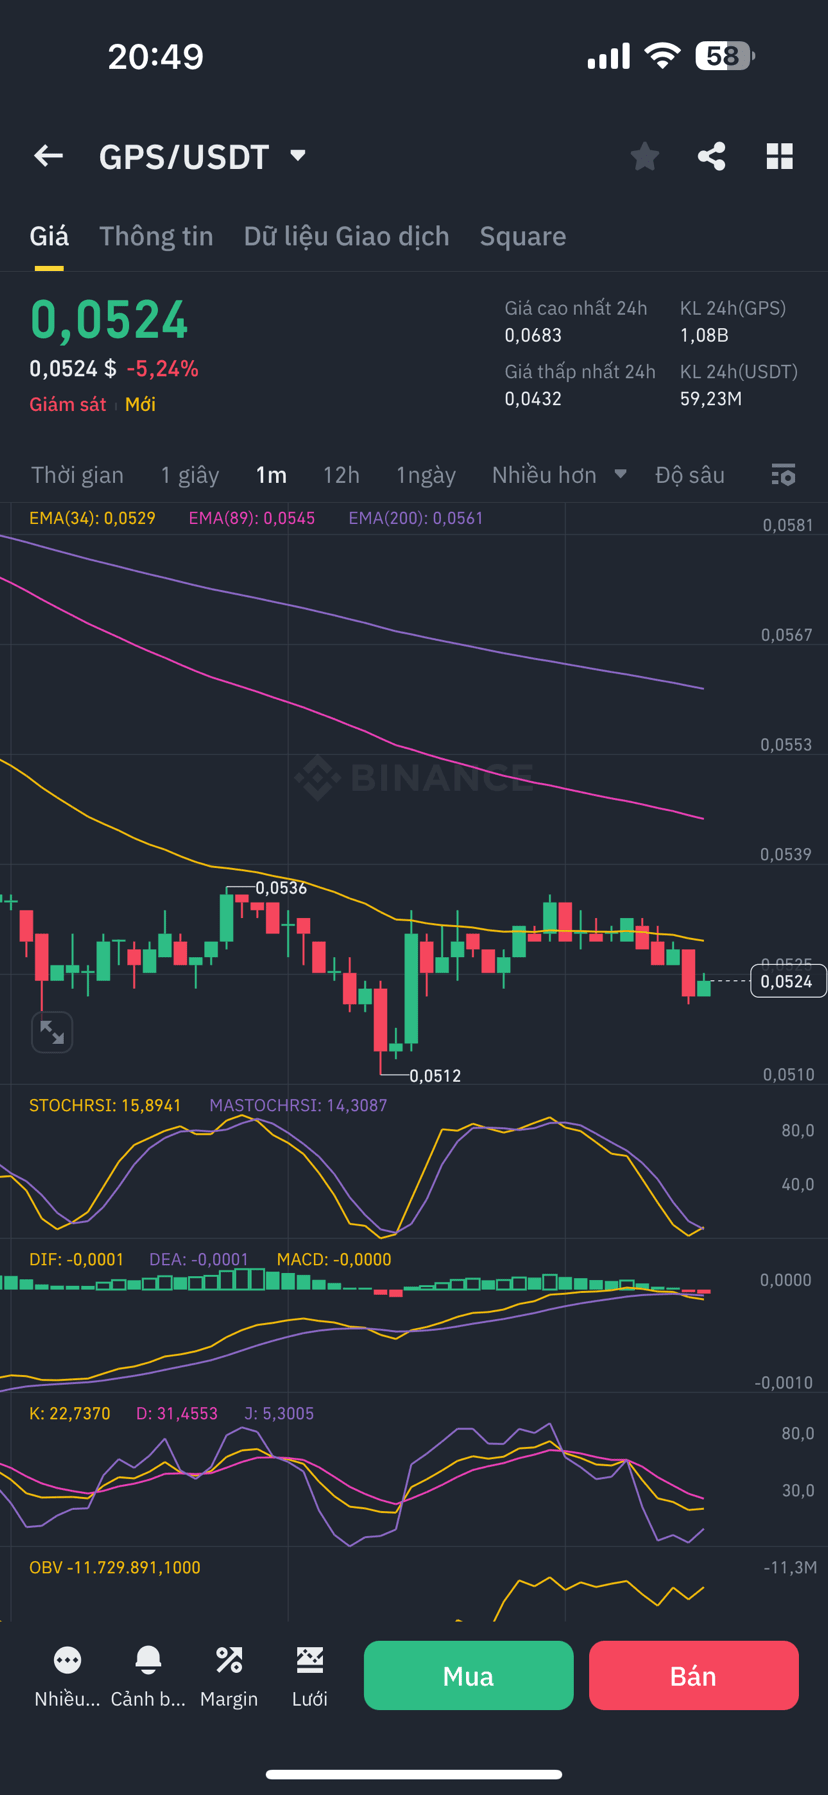The image size is (828, 1795).
Task: Tap the large 0,0524 price
Action: (x=109, y=320)
